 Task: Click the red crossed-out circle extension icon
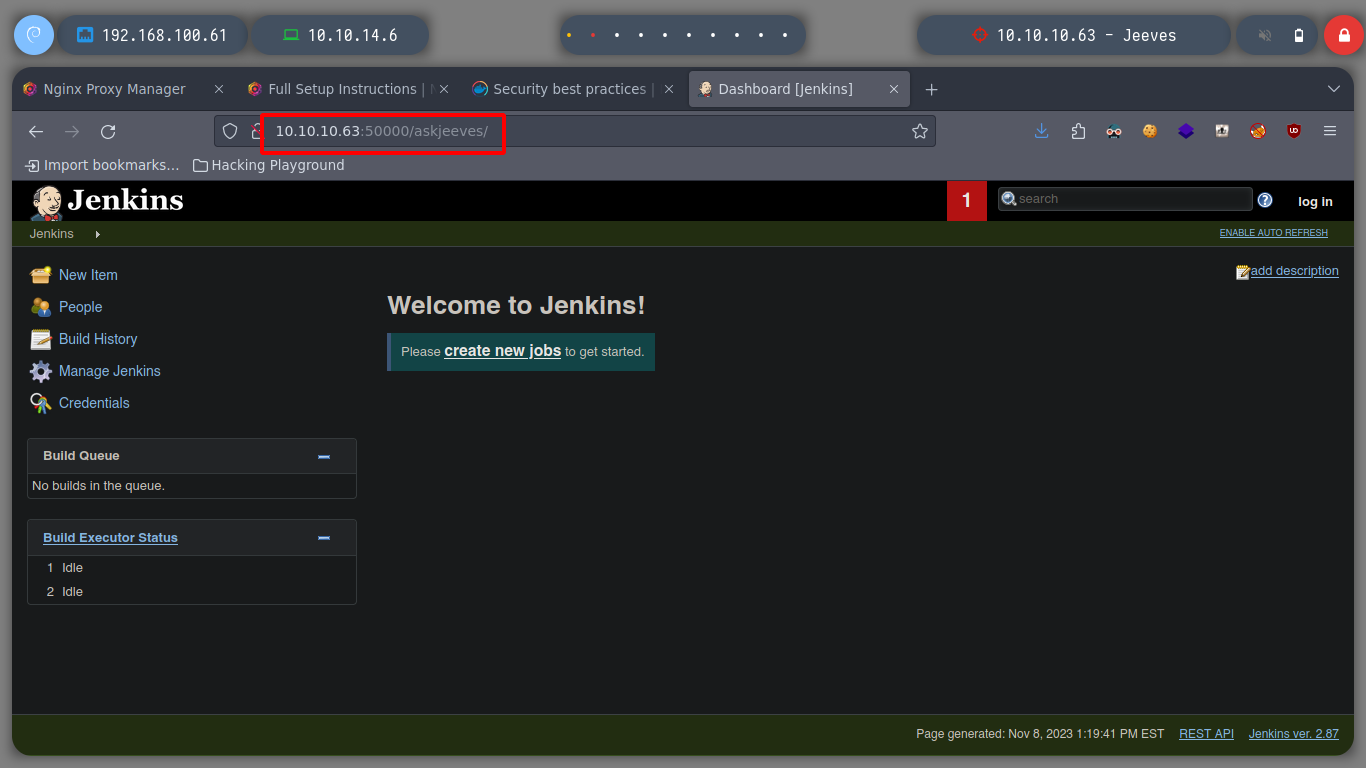[1258, 131]
